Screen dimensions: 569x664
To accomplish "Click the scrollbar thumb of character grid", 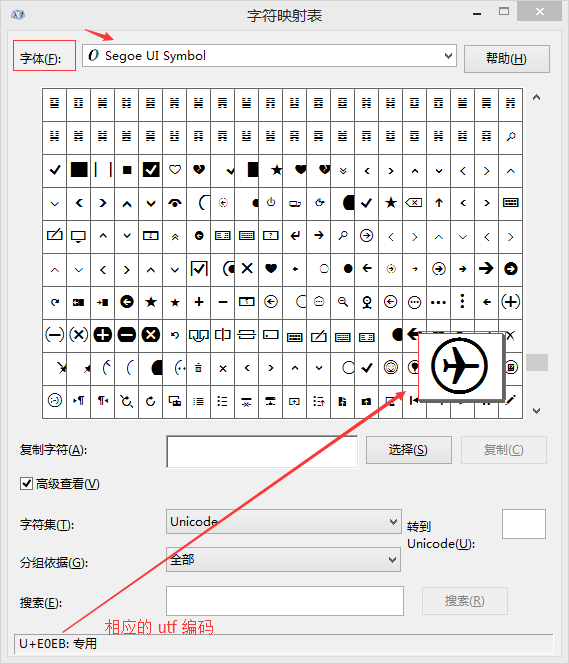I will click(x=537, y=362).
